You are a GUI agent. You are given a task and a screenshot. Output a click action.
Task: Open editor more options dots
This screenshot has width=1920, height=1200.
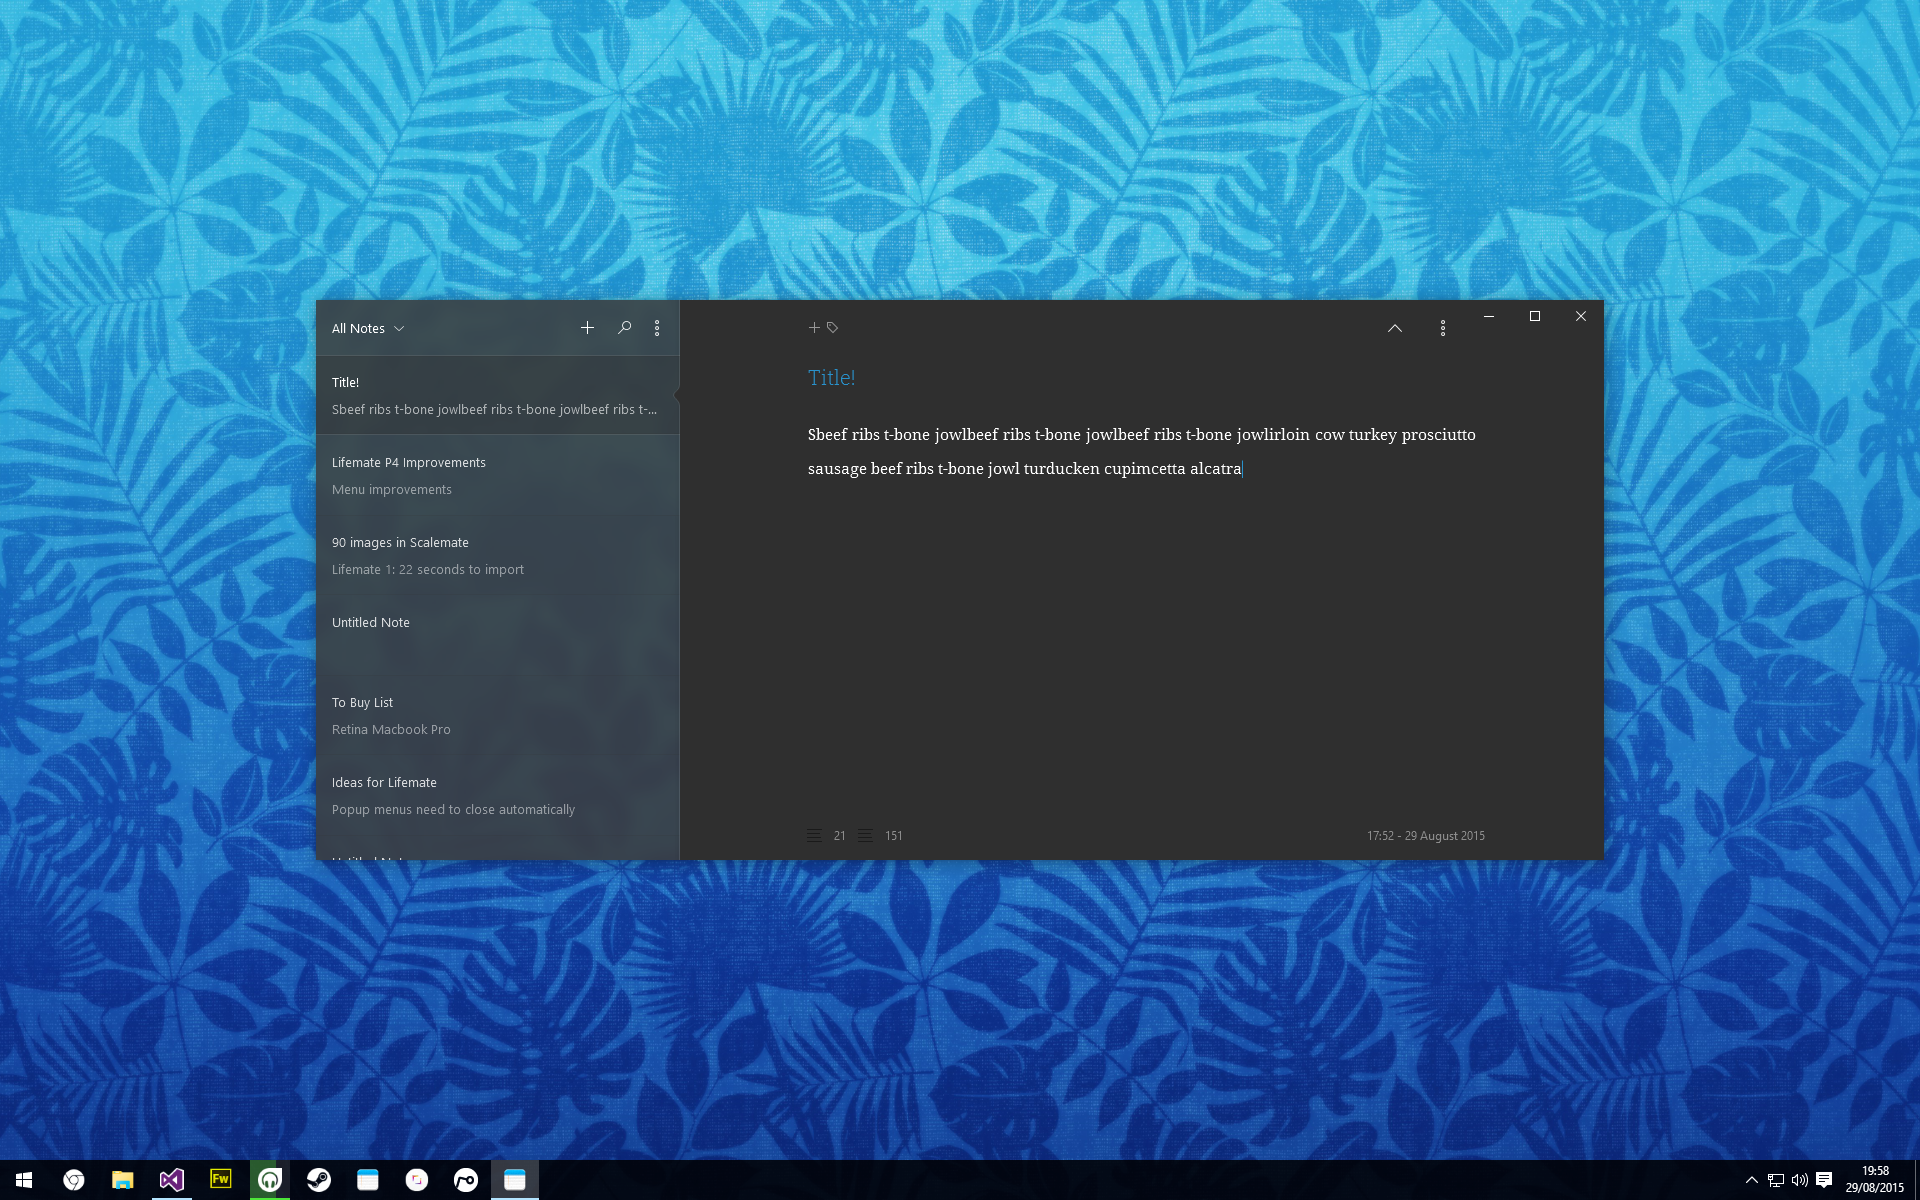(x=1443, y=328)
